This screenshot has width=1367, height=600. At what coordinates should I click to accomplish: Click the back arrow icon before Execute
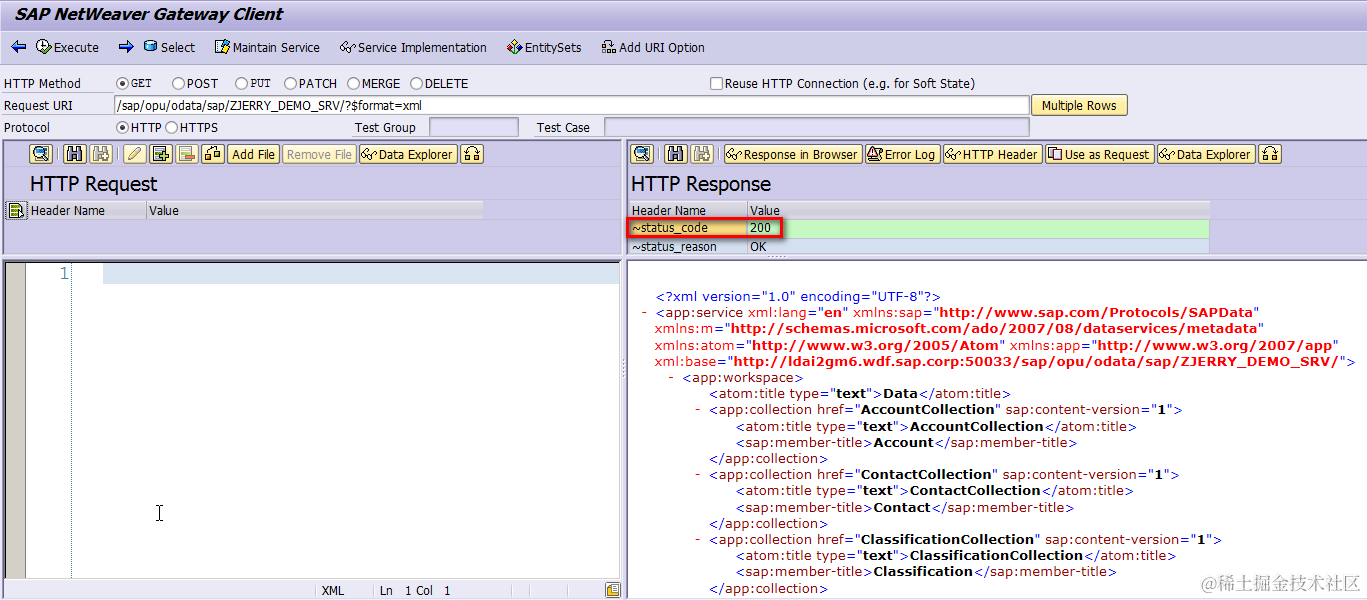click(19, 47)
